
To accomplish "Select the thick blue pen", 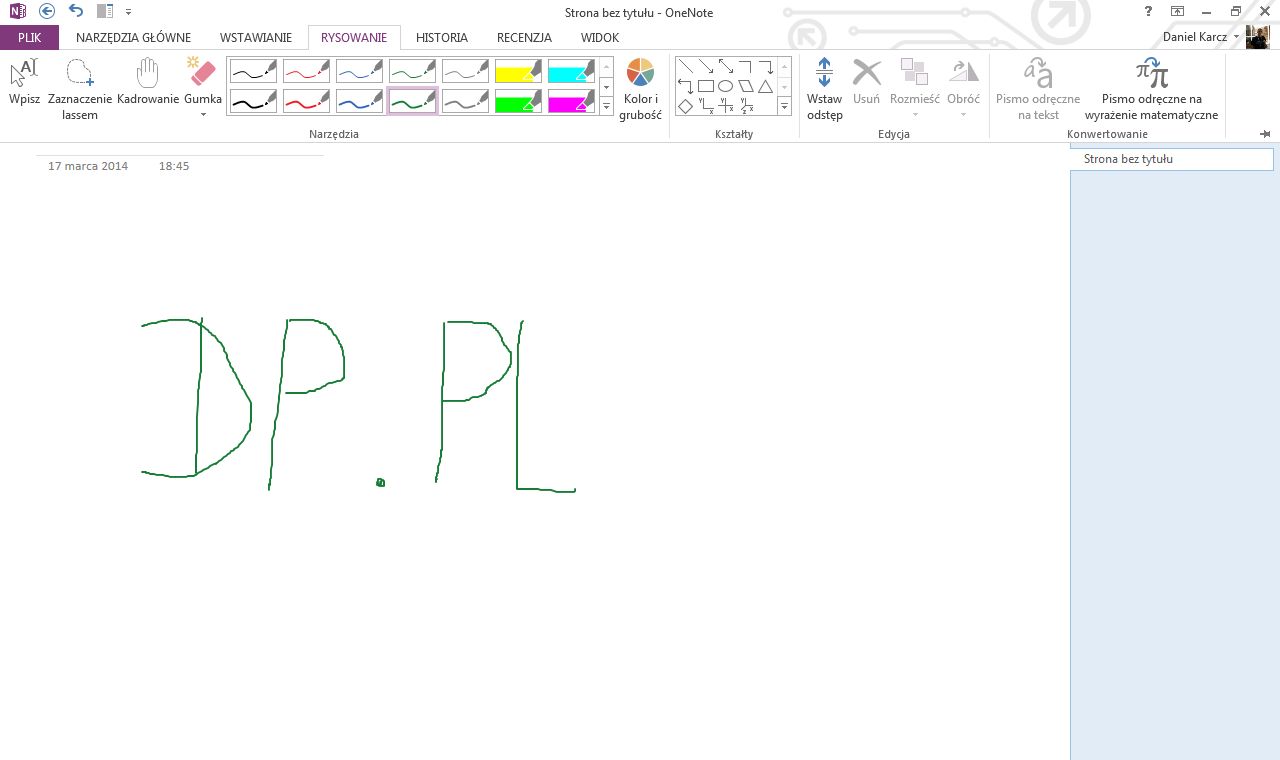I will [x=359, y=100].
